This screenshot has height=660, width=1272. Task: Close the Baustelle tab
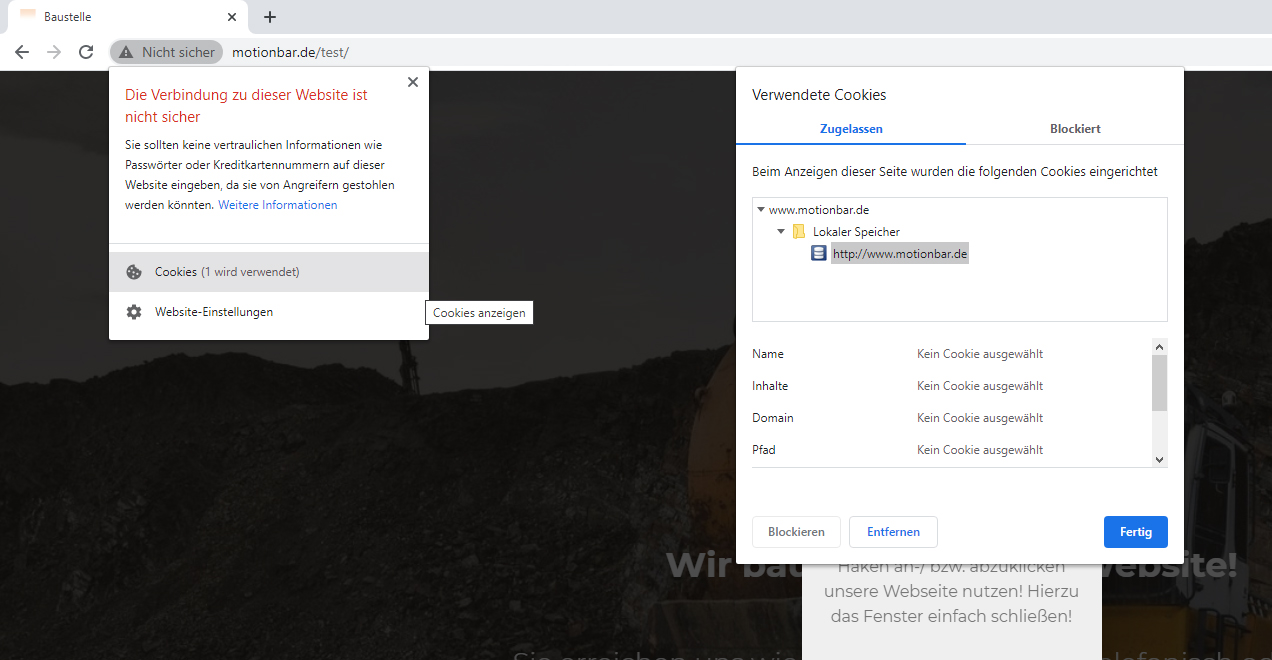click(232, 17)
